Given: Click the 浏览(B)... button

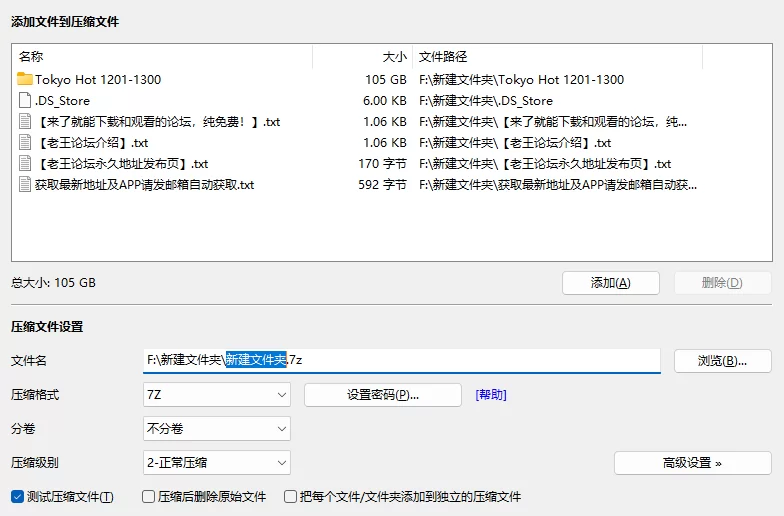Looking at the screenshot, I should (x=722, y=361).
